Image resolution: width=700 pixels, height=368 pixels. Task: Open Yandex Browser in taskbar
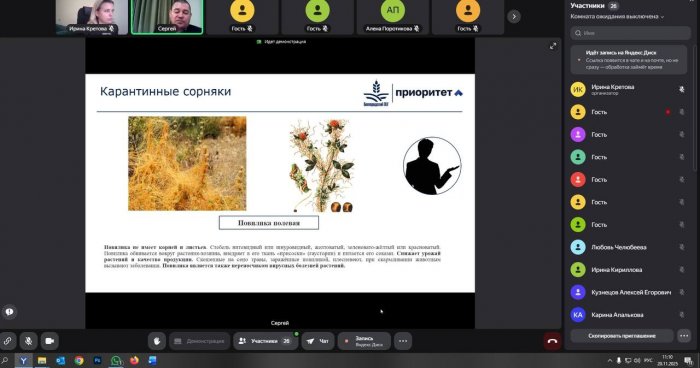click(23, 360)
